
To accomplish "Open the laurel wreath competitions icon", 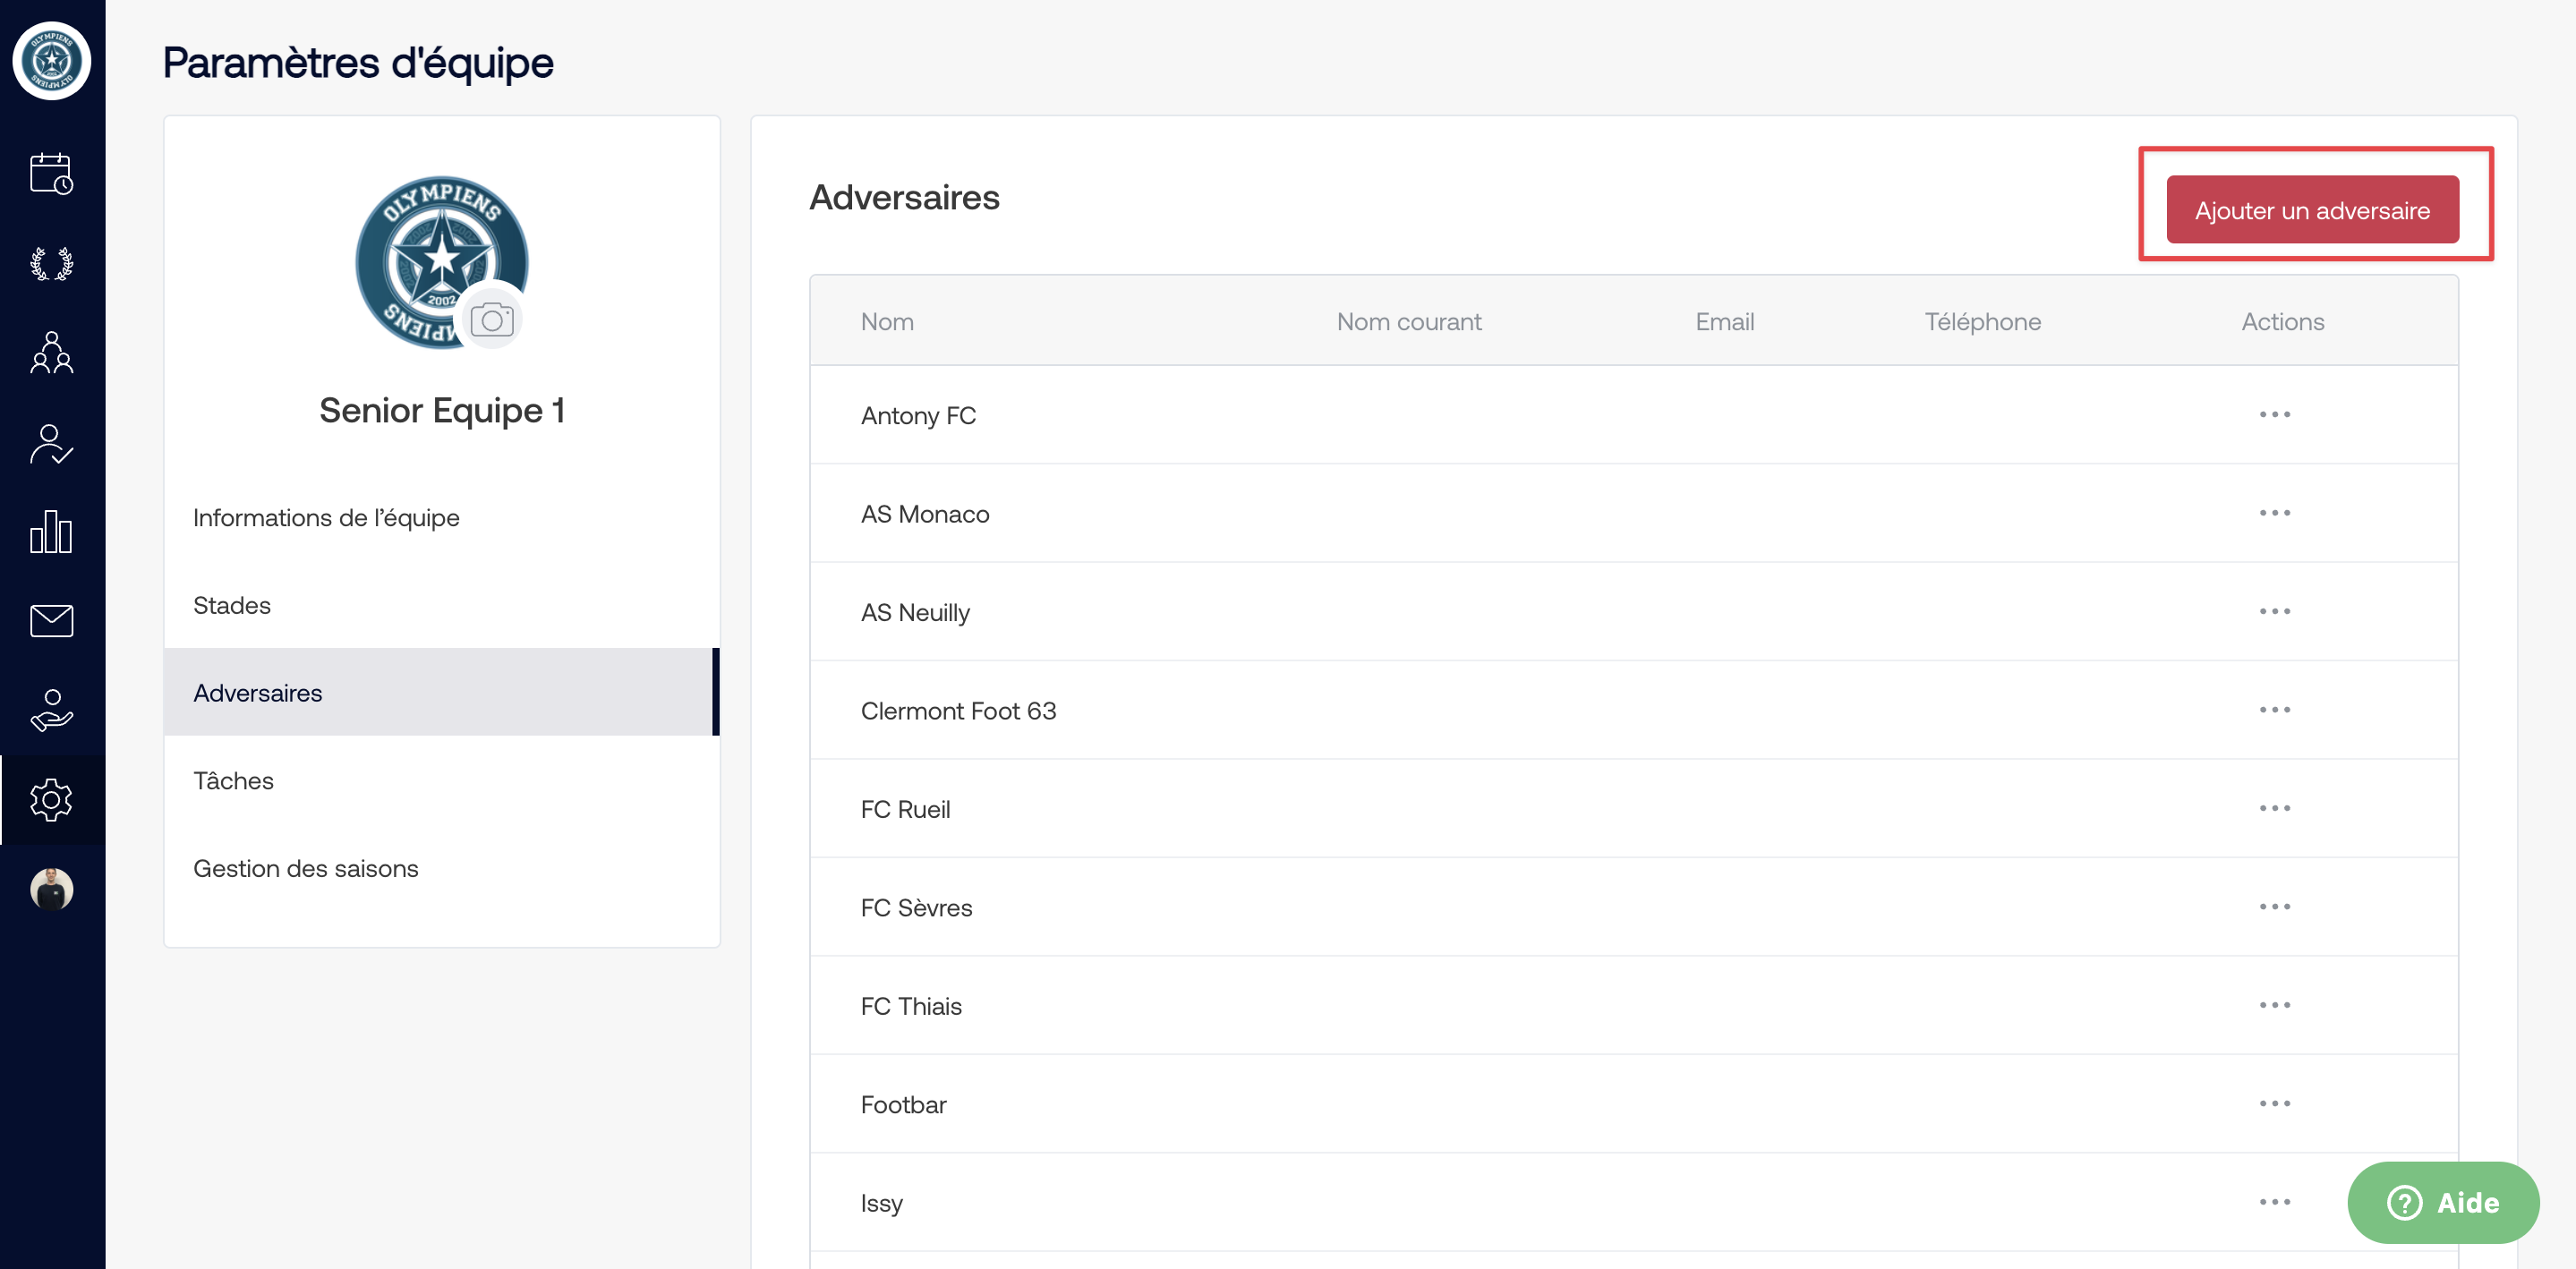I will coord(52,264).
